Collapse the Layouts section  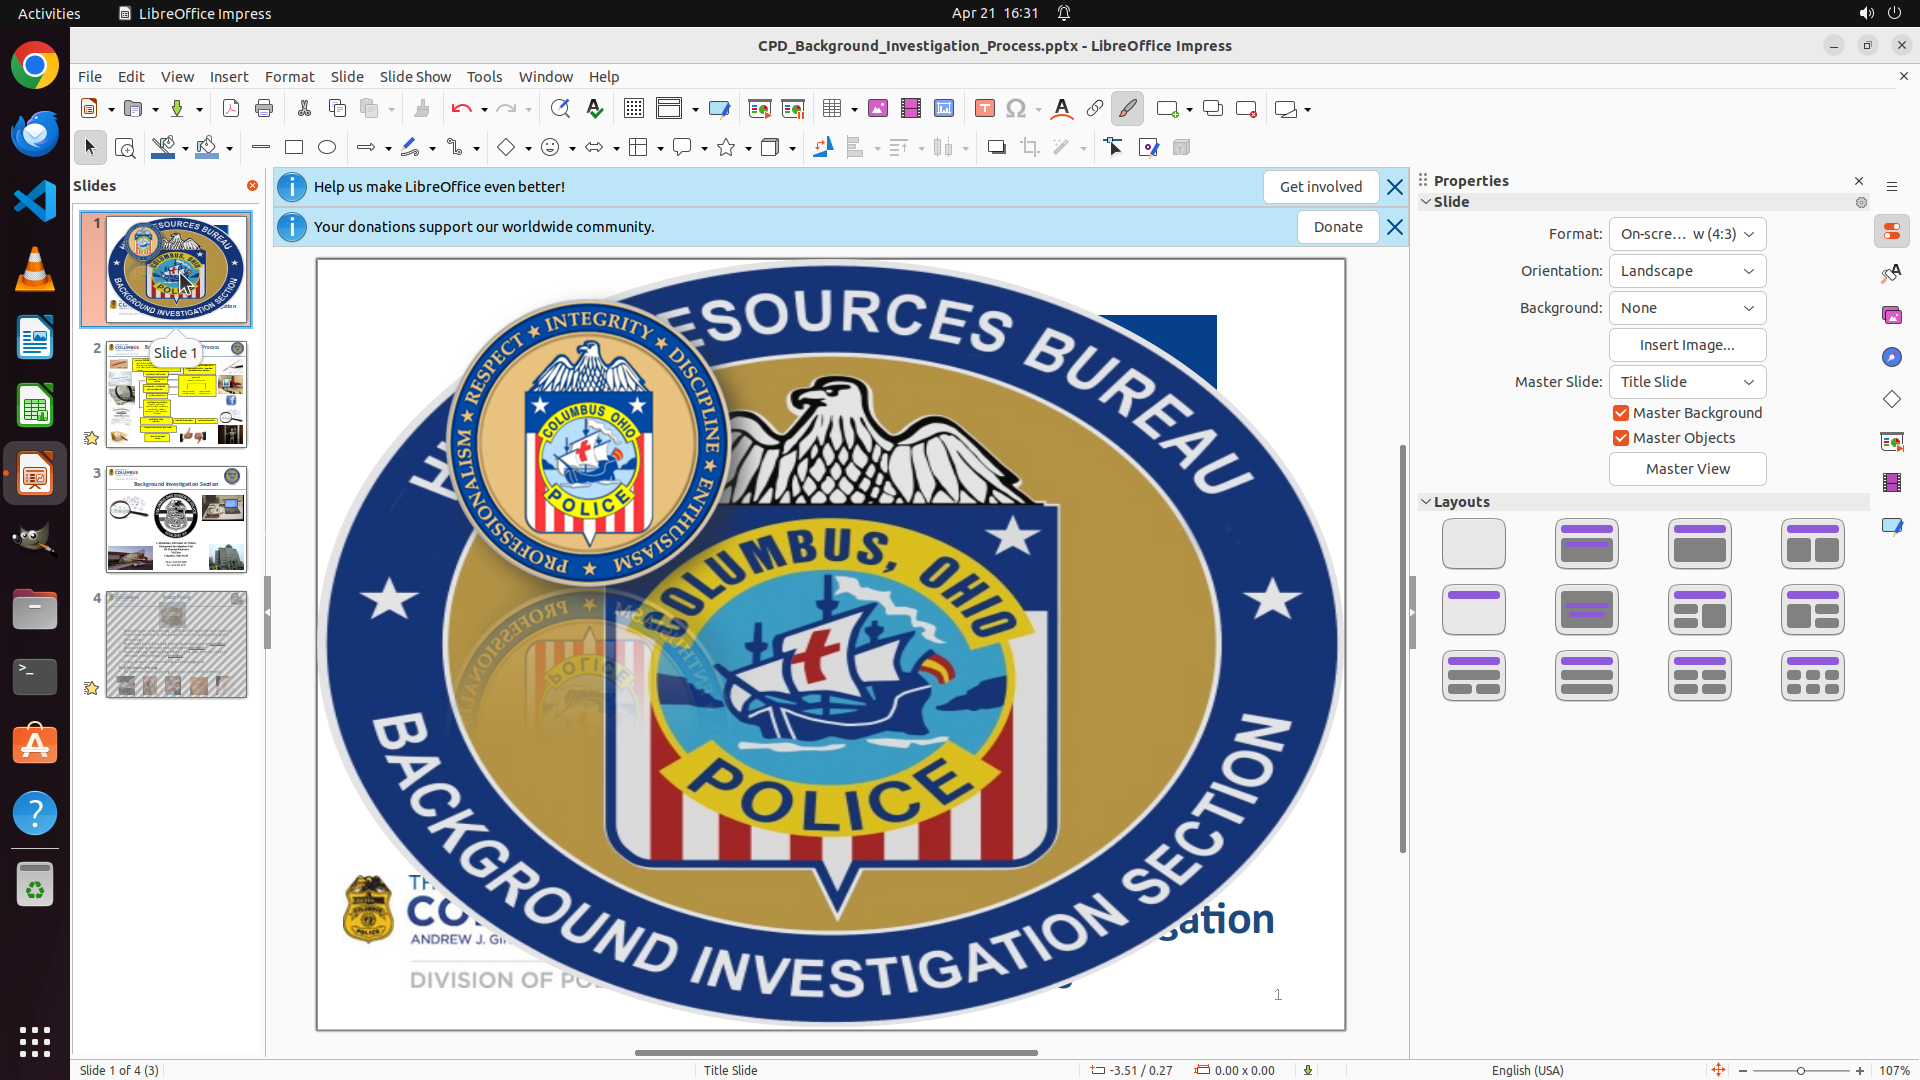coord(1427,502)
